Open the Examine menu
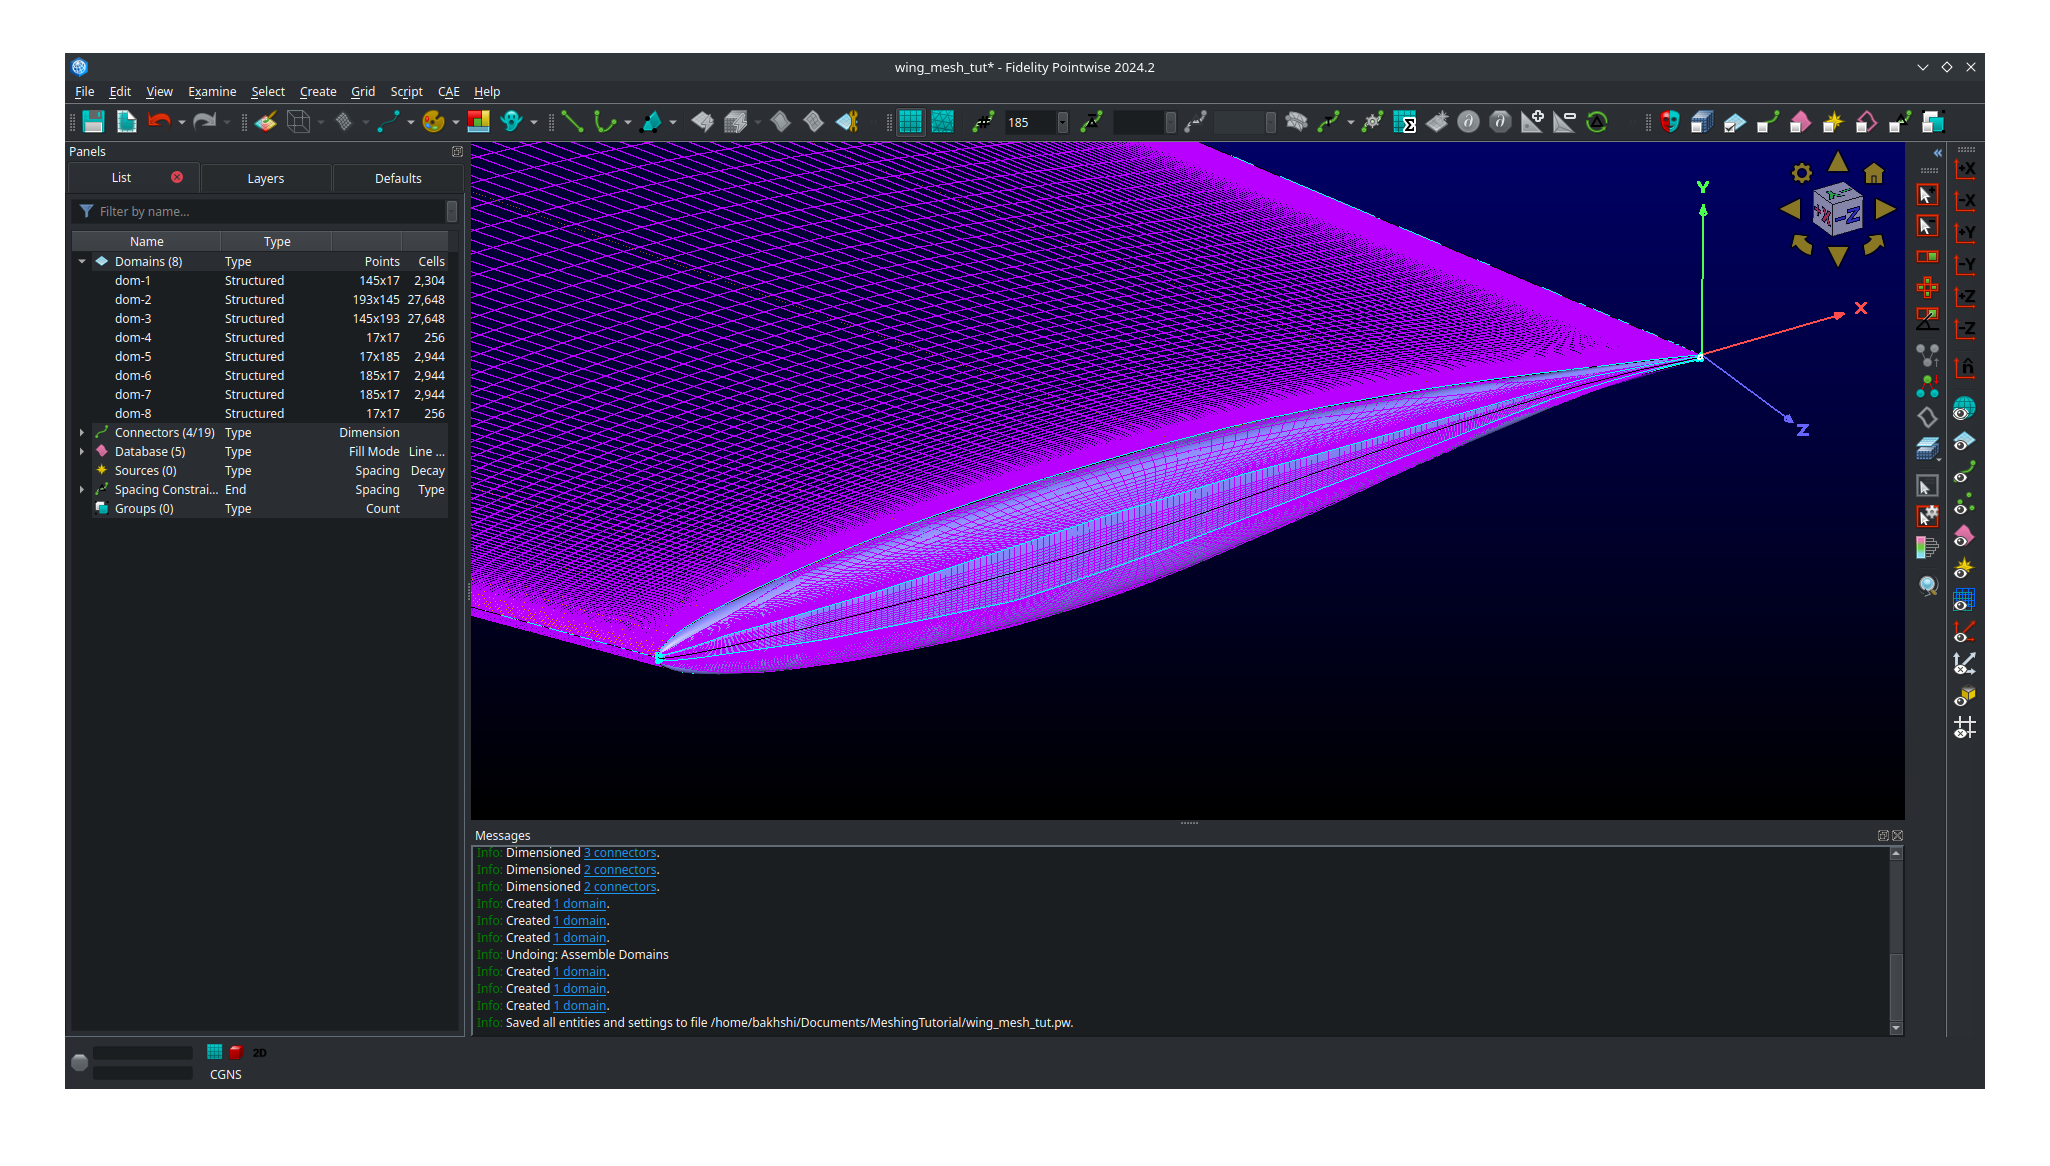2050x1166 pixels. pos(212,91)
